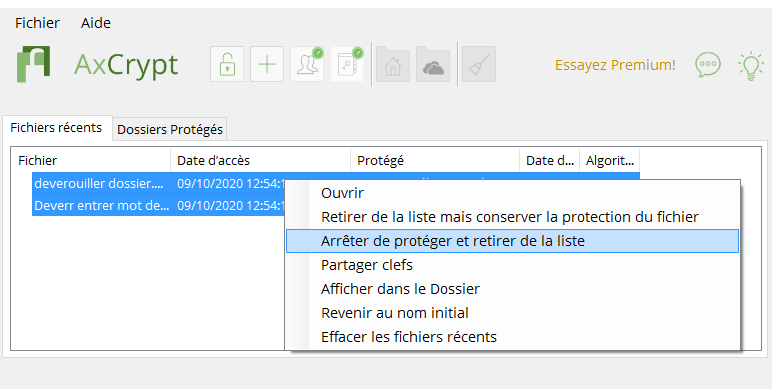Click the cloud folder toolbar icon
The height and width of the screenshot is (389, 772).
point(433,65)
